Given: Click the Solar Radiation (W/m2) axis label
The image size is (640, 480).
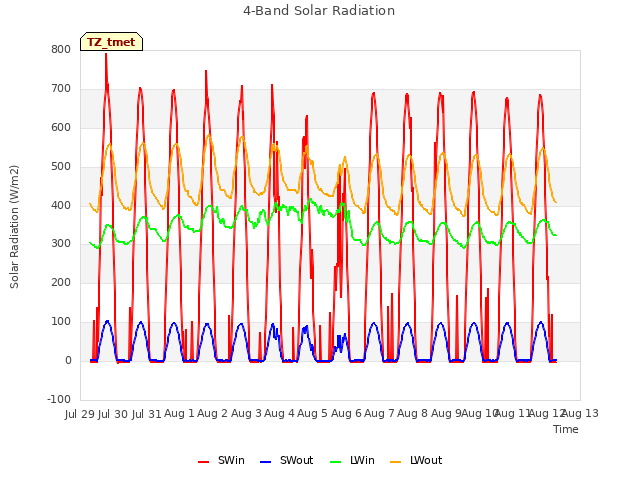Looking at the screenshot, I should 14,227.
